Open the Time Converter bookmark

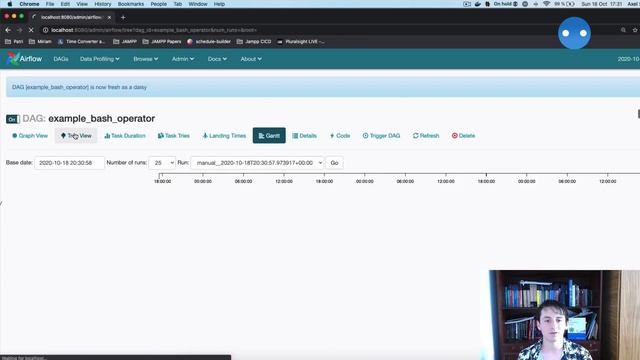81,42
